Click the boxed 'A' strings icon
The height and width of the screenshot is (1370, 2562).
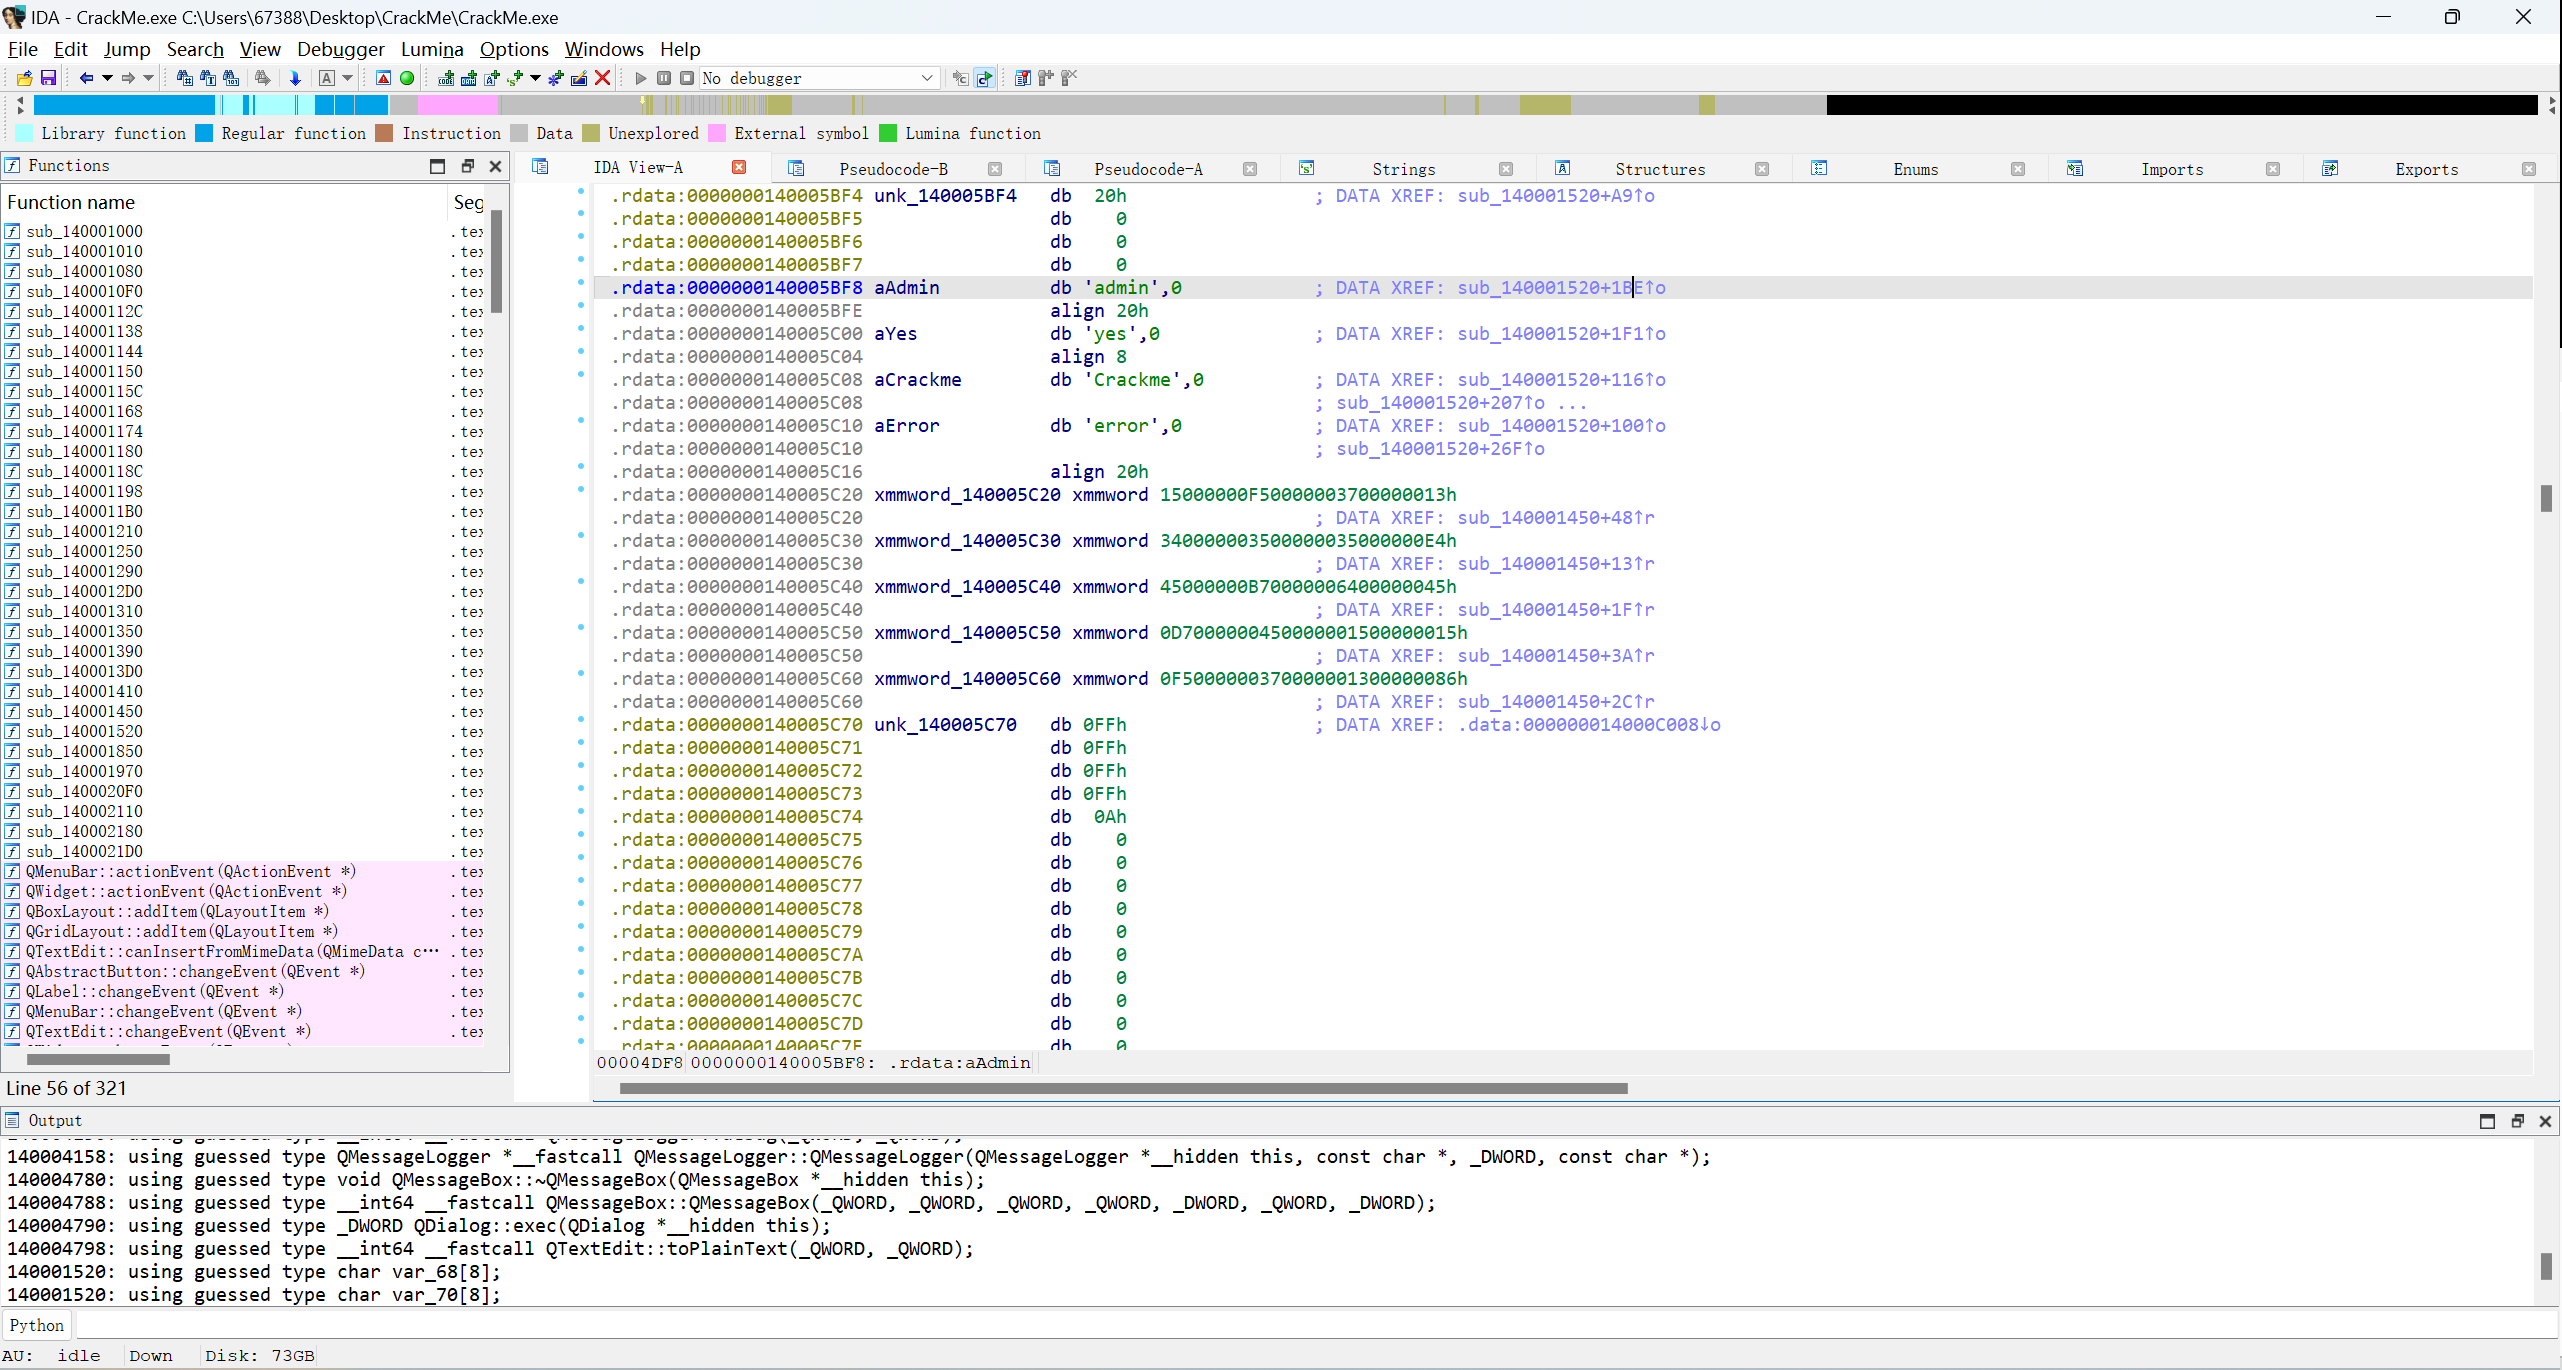point(327,78)
